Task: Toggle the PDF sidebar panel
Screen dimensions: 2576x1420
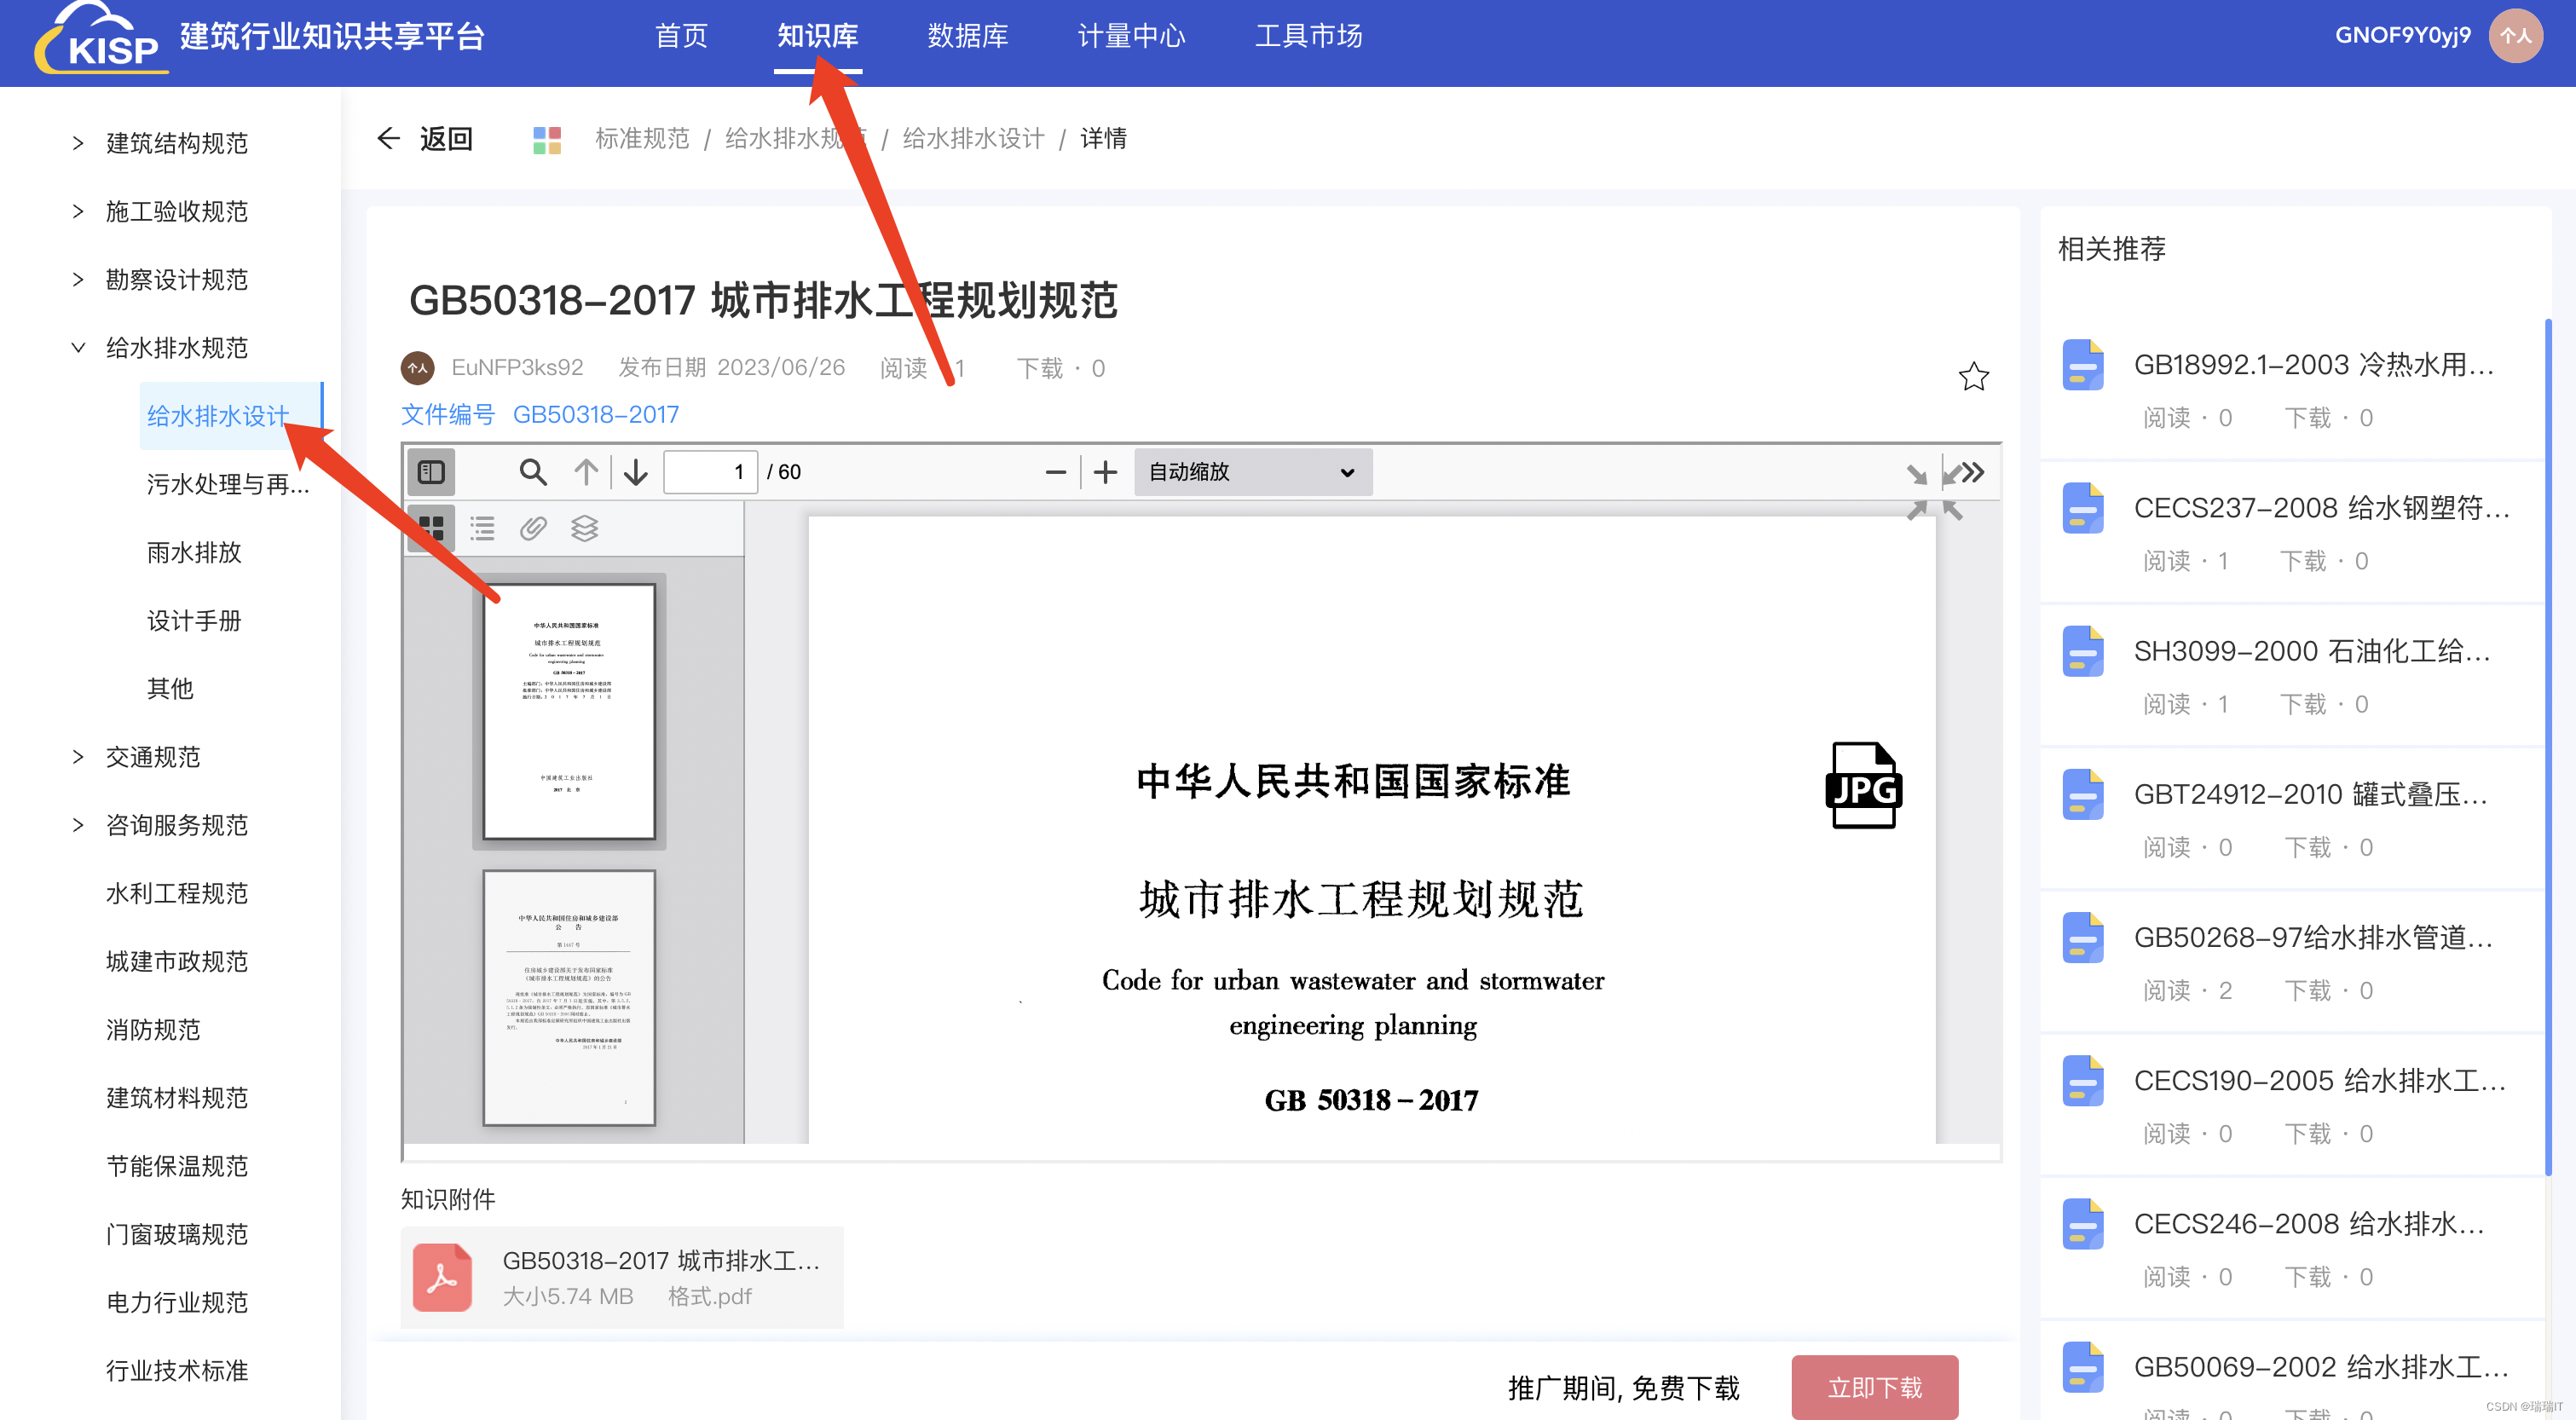Action: click(x=430, y=471)
